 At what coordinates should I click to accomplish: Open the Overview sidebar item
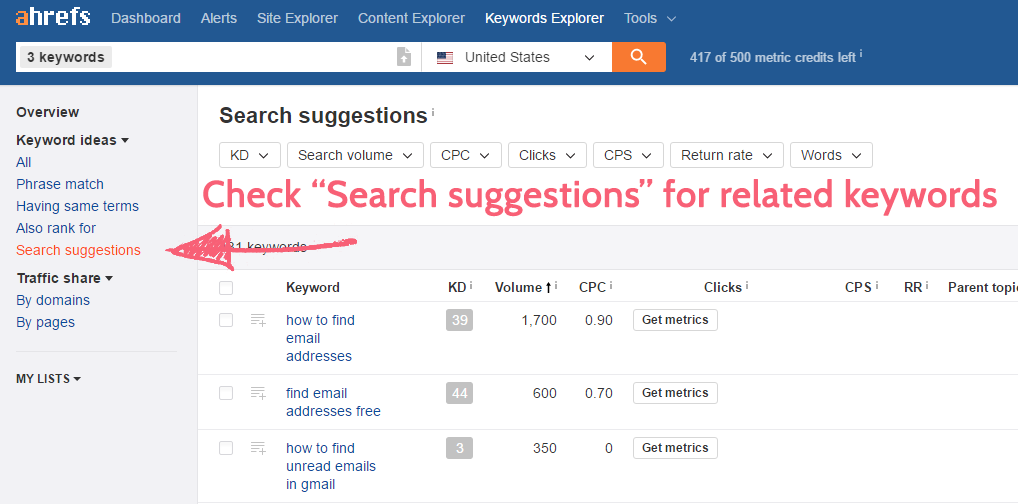[x=47, y=112]
